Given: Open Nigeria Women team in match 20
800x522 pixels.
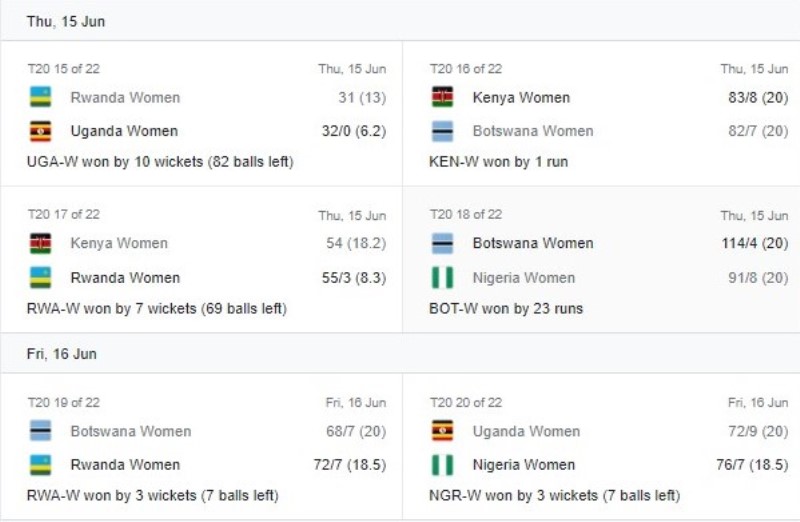Looking at the screenshot, I should (523, 465).
